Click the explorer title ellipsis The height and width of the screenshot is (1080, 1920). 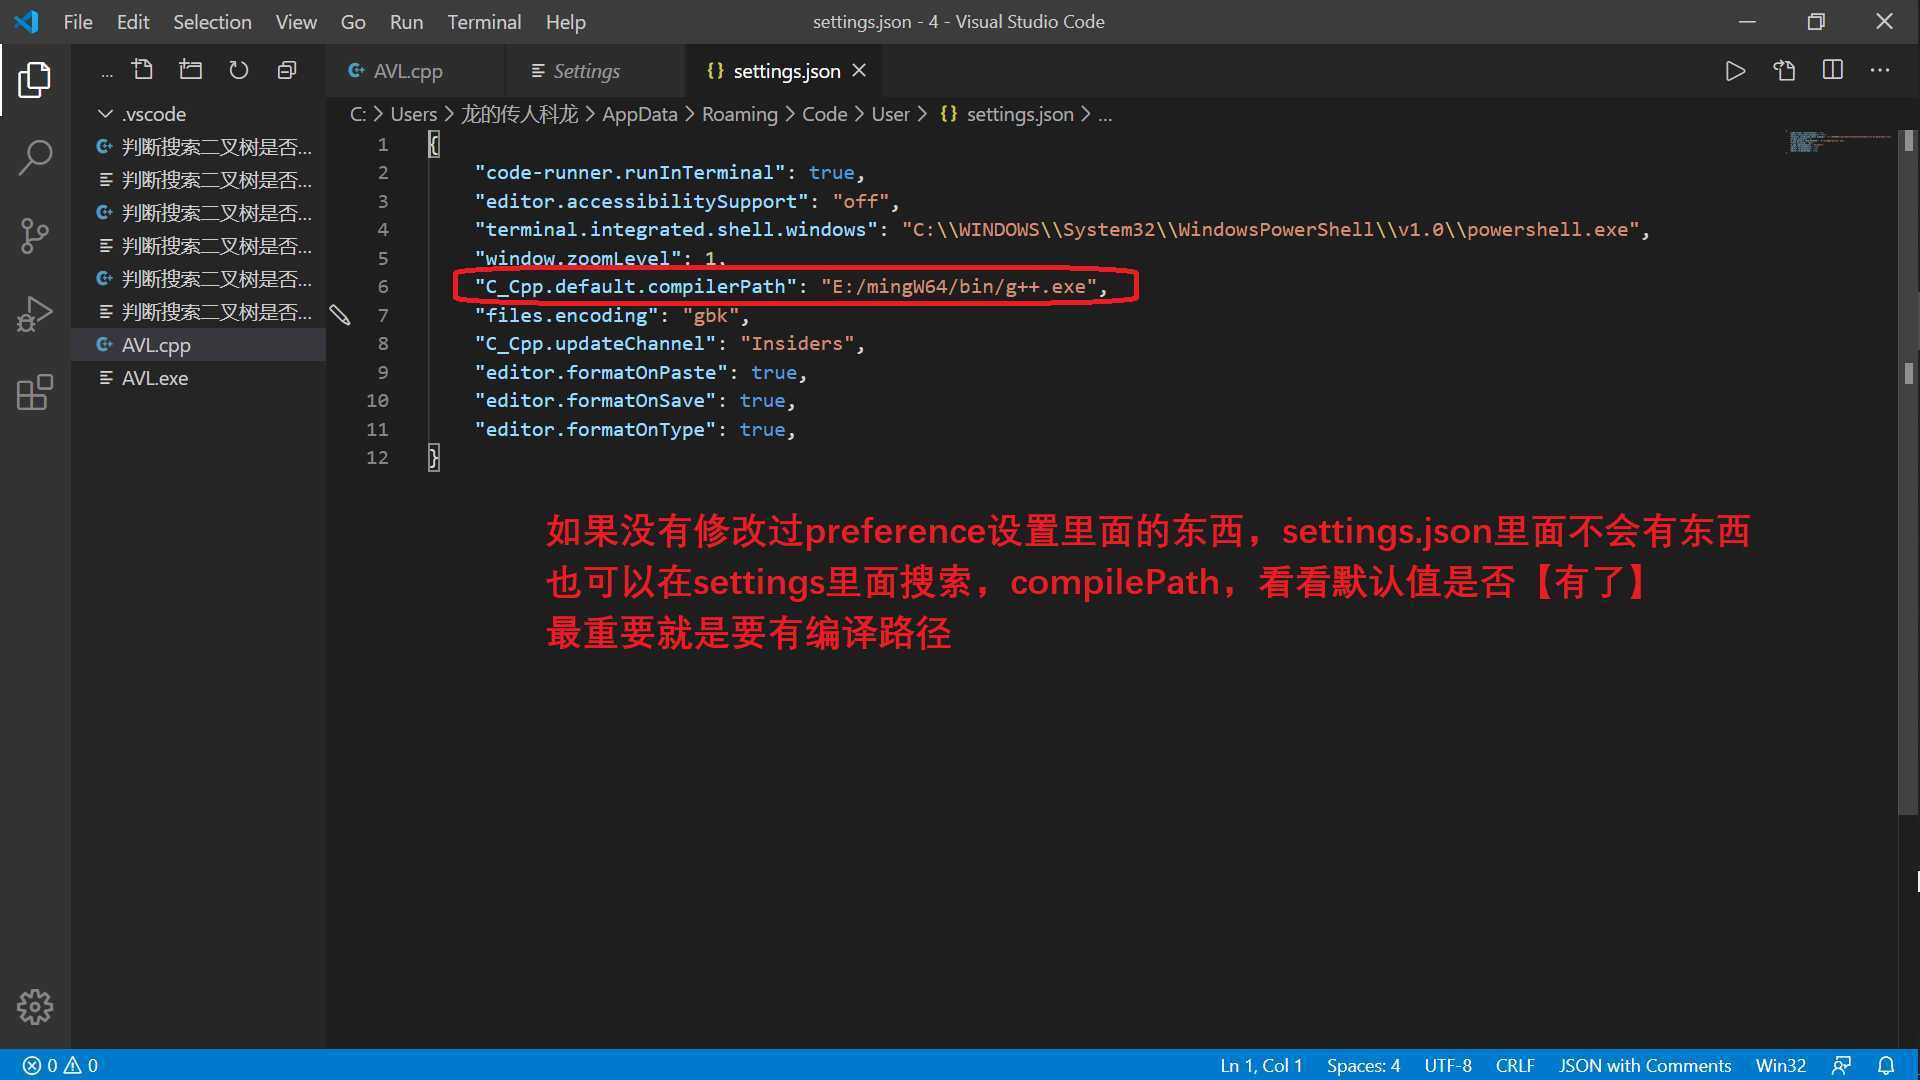106,73
